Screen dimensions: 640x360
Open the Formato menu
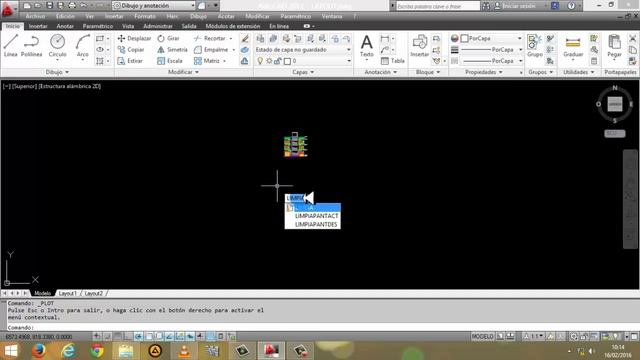(x=145, y=16)
